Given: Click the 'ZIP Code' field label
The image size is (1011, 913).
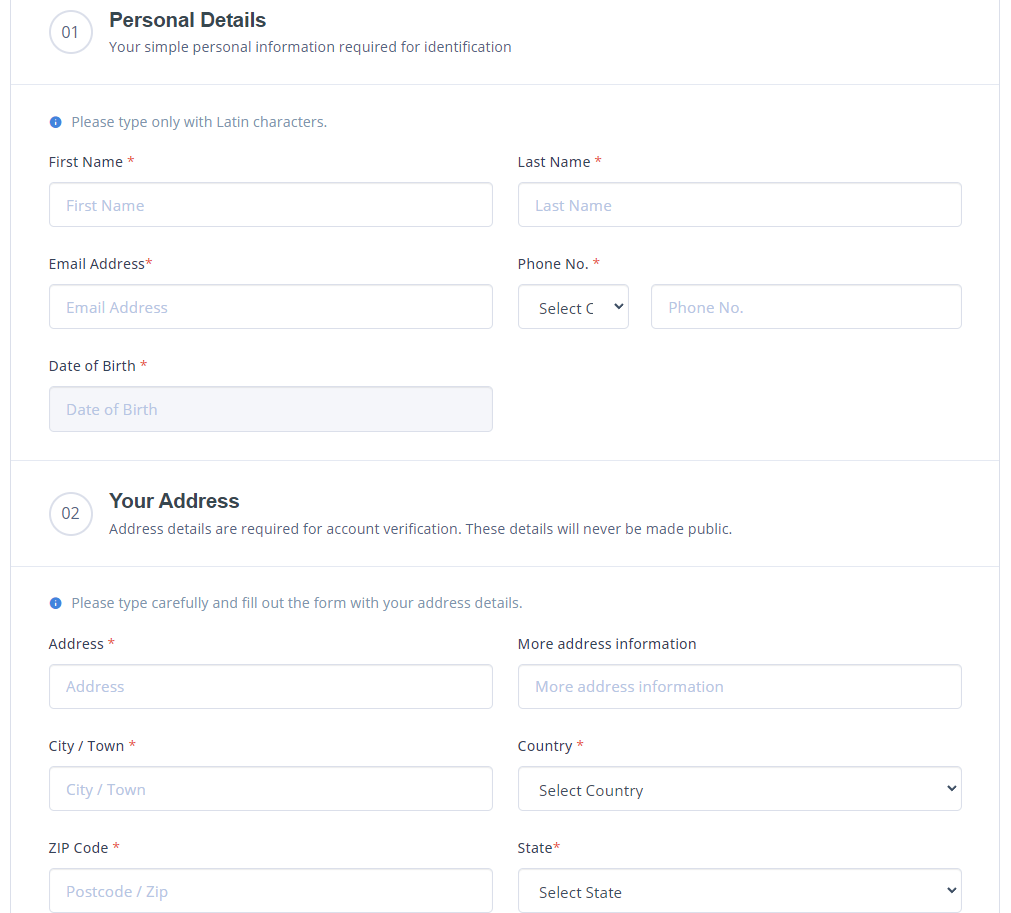Looking at the screenshot, I should click(79, 848).
